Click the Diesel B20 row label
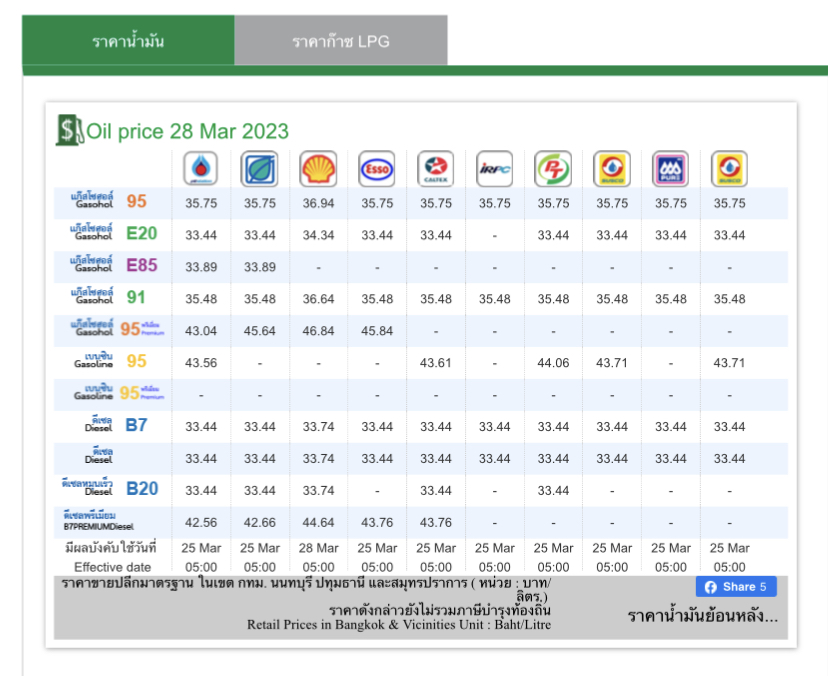This screenshot has width=828, height=676. pos(110,488)
